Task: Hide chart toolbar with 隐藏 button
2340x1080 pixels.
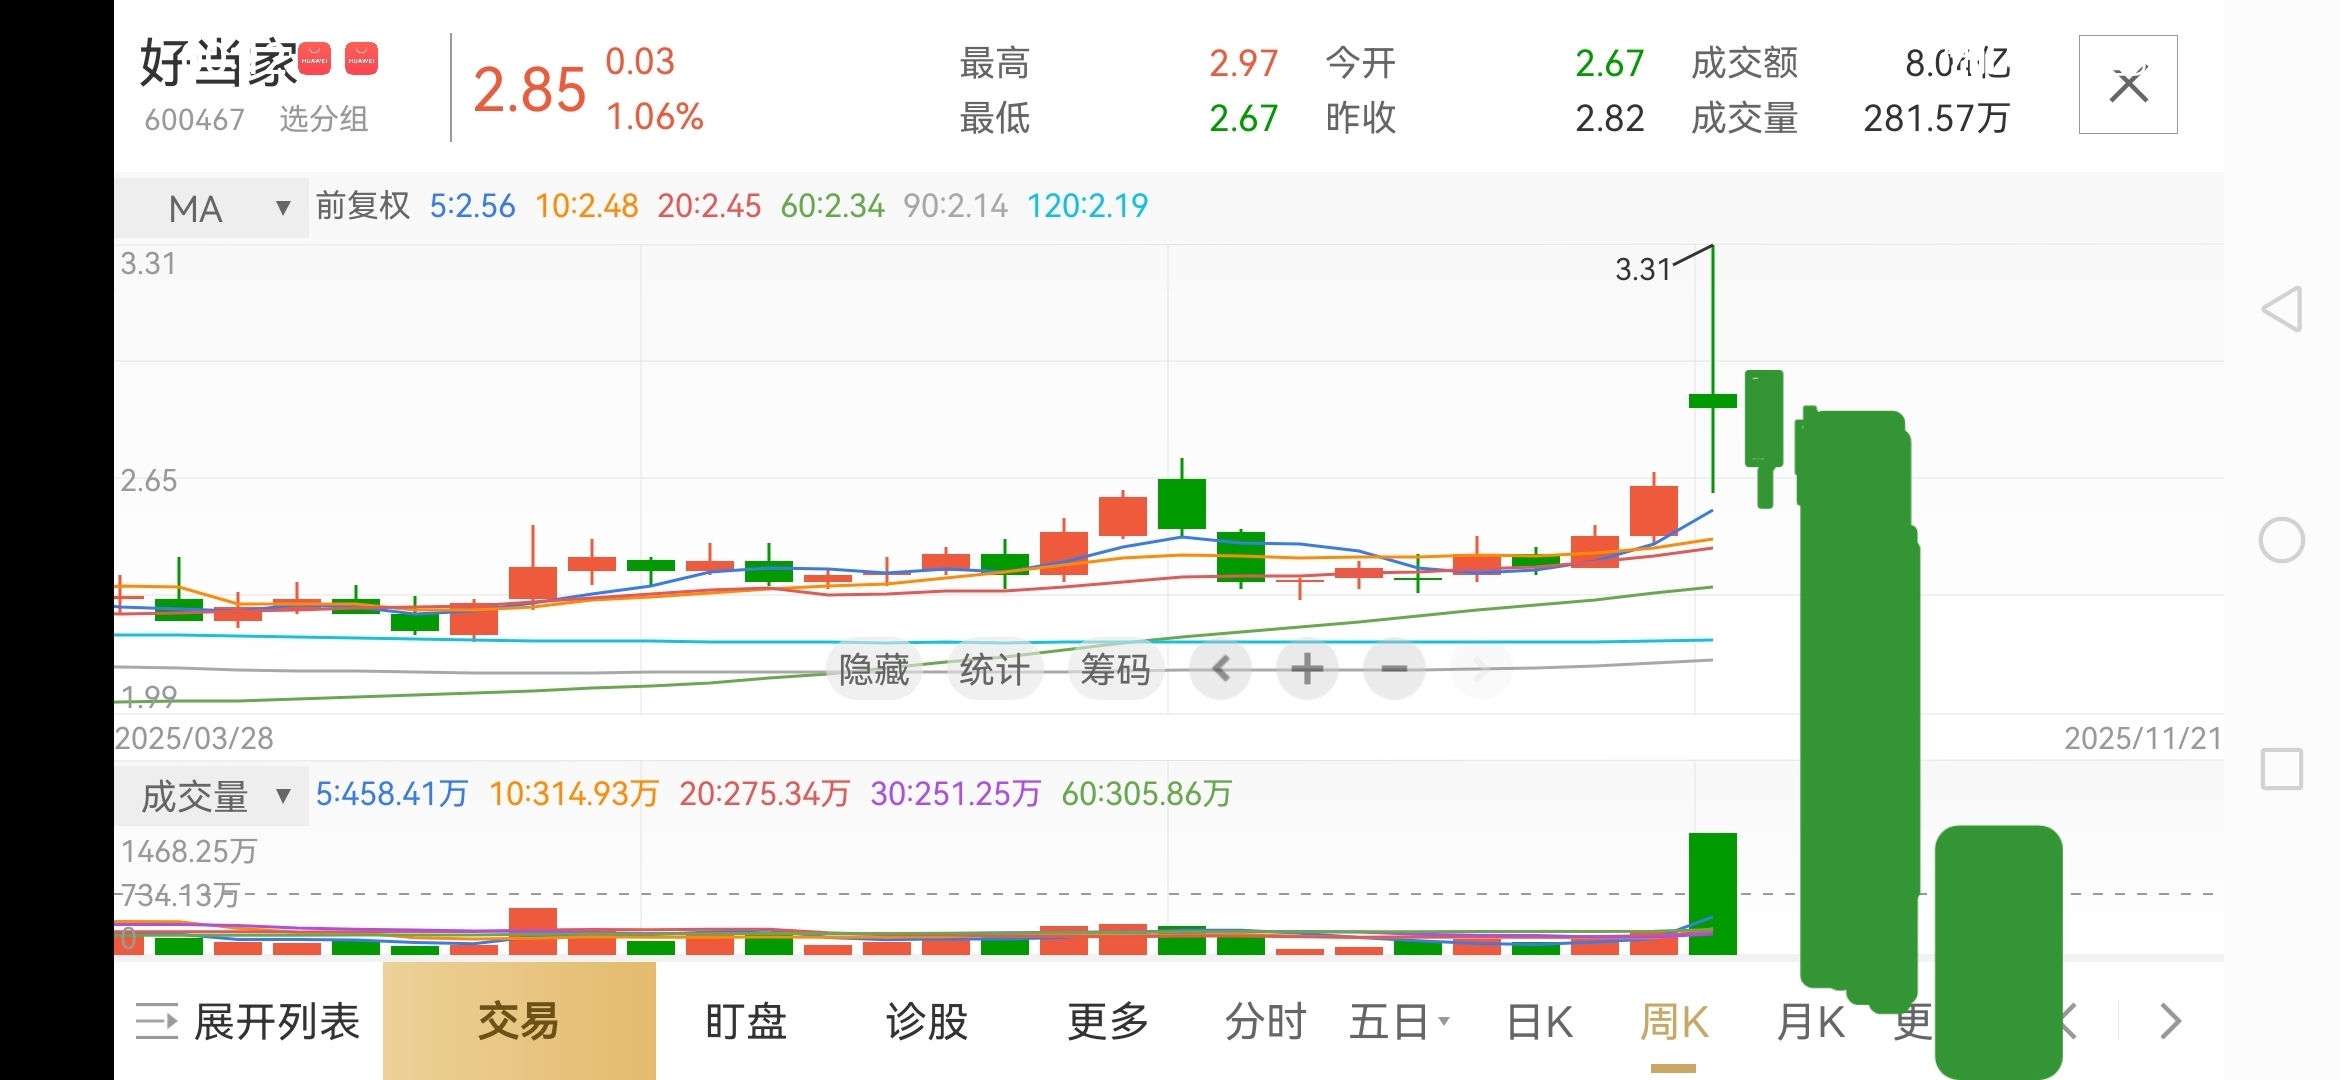Action: pos(874,668)
